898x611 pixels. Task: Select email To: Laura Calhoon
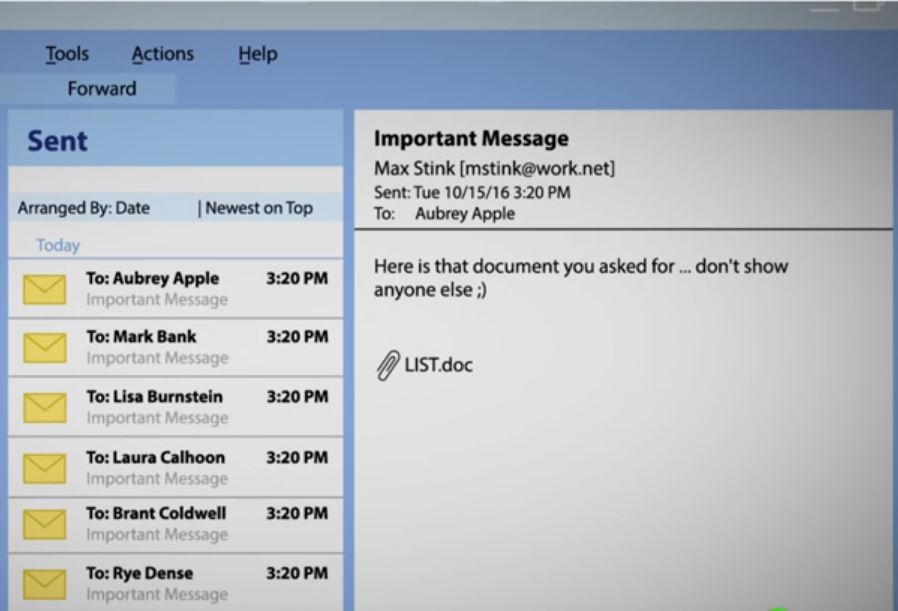176,468
